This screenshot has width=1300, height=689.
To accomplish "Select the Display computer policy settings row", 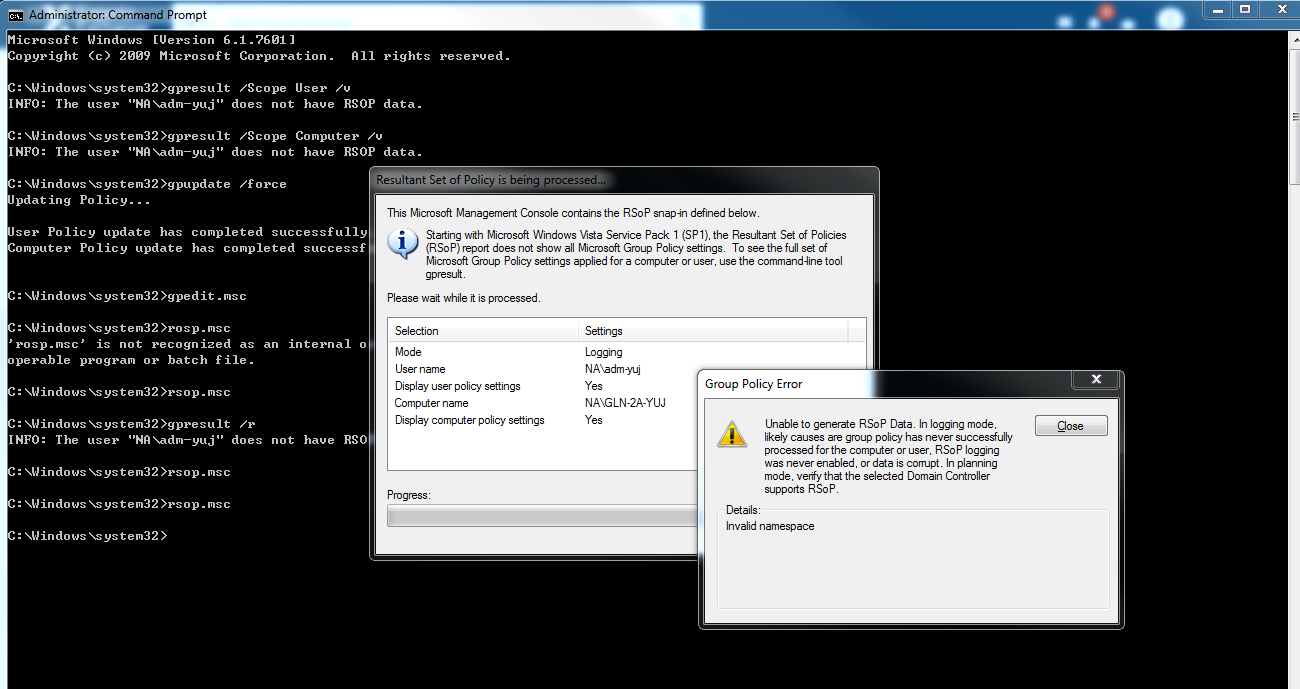I will click(469, 420).
